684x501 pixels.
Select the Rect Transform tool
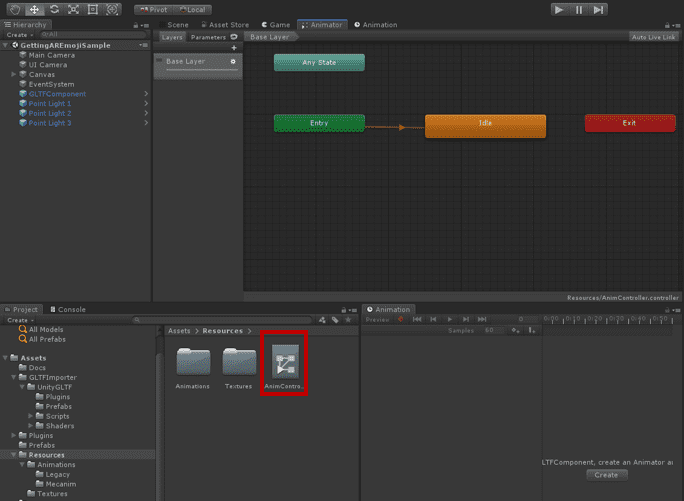[93, 9]
